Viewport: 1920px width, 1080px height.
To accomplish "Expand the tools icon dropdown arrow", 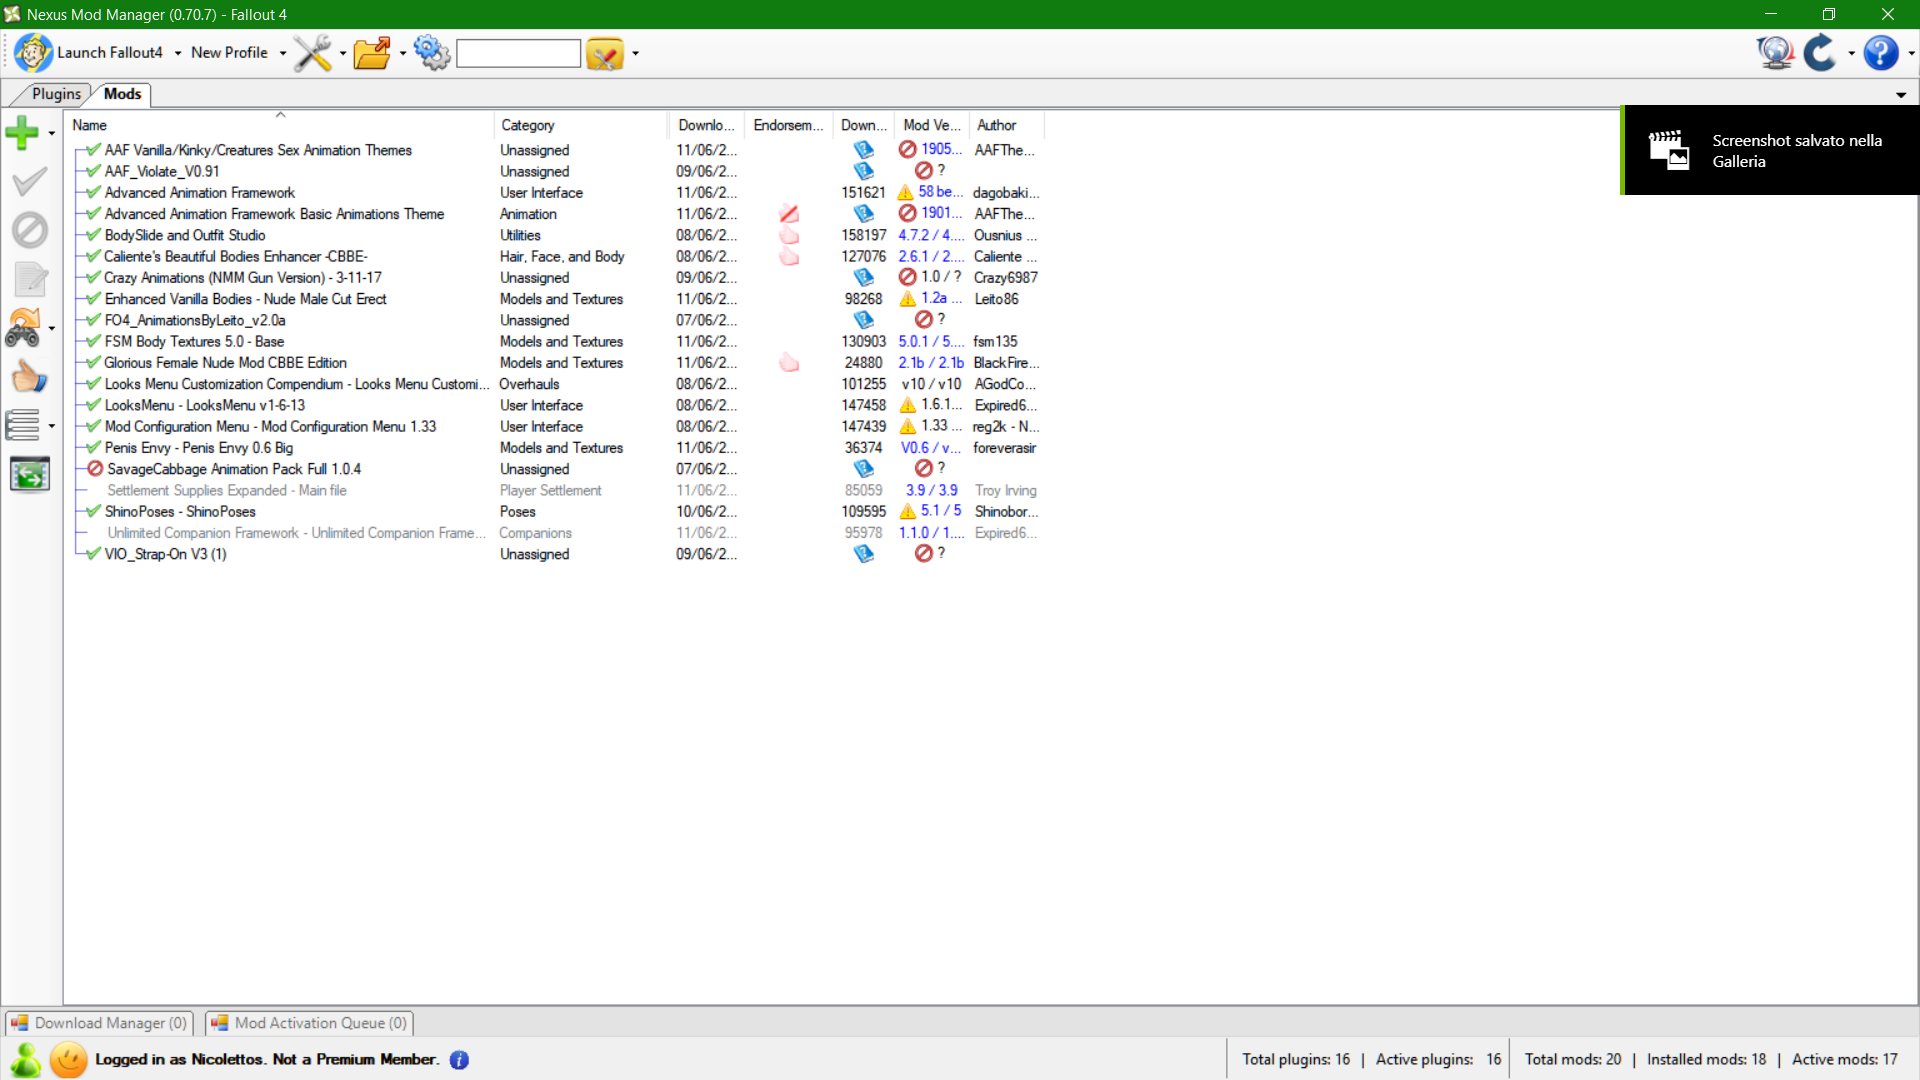I will pos(343,53).
